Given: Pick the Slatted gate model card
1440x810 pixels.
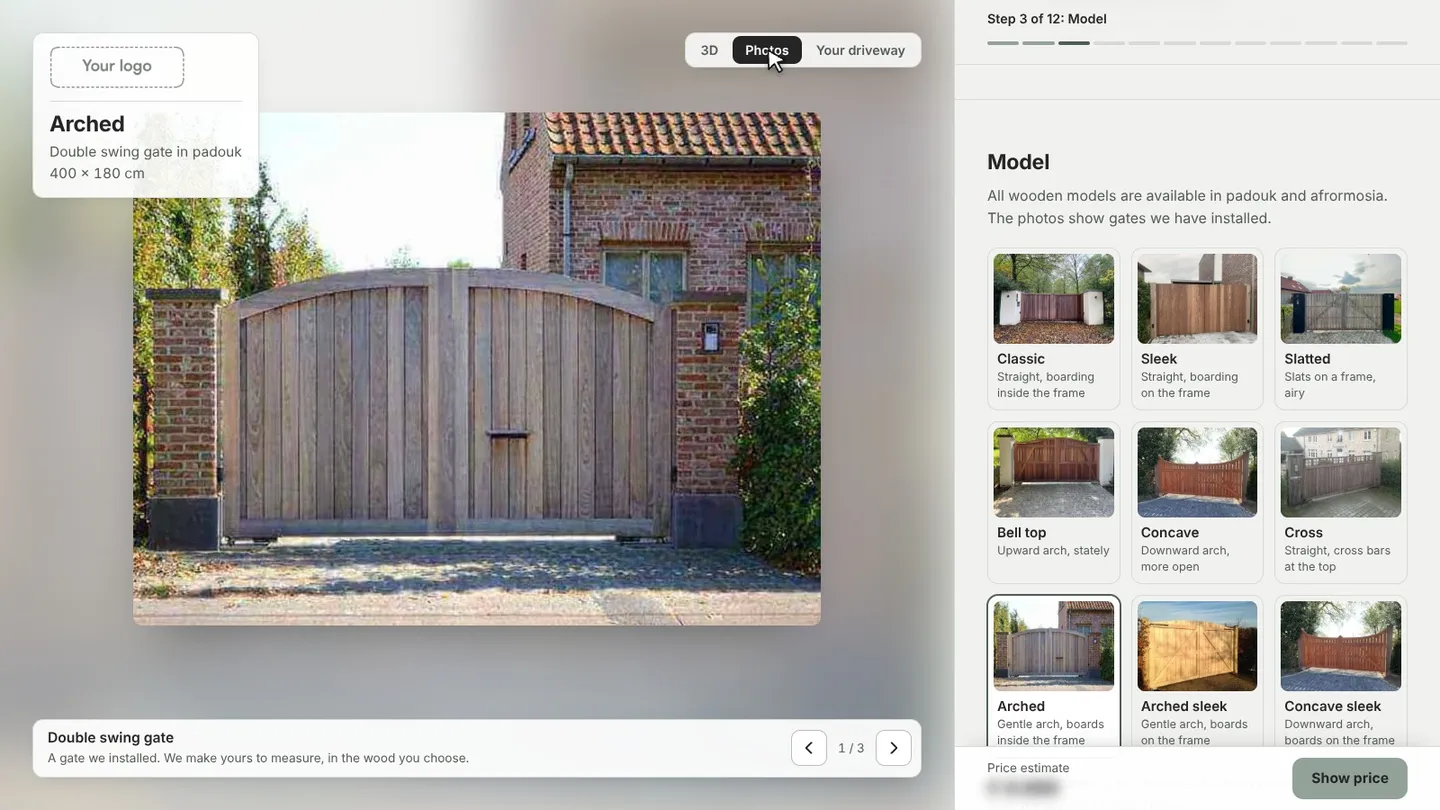Looking at the screenshot, I should pos(1341,328).
